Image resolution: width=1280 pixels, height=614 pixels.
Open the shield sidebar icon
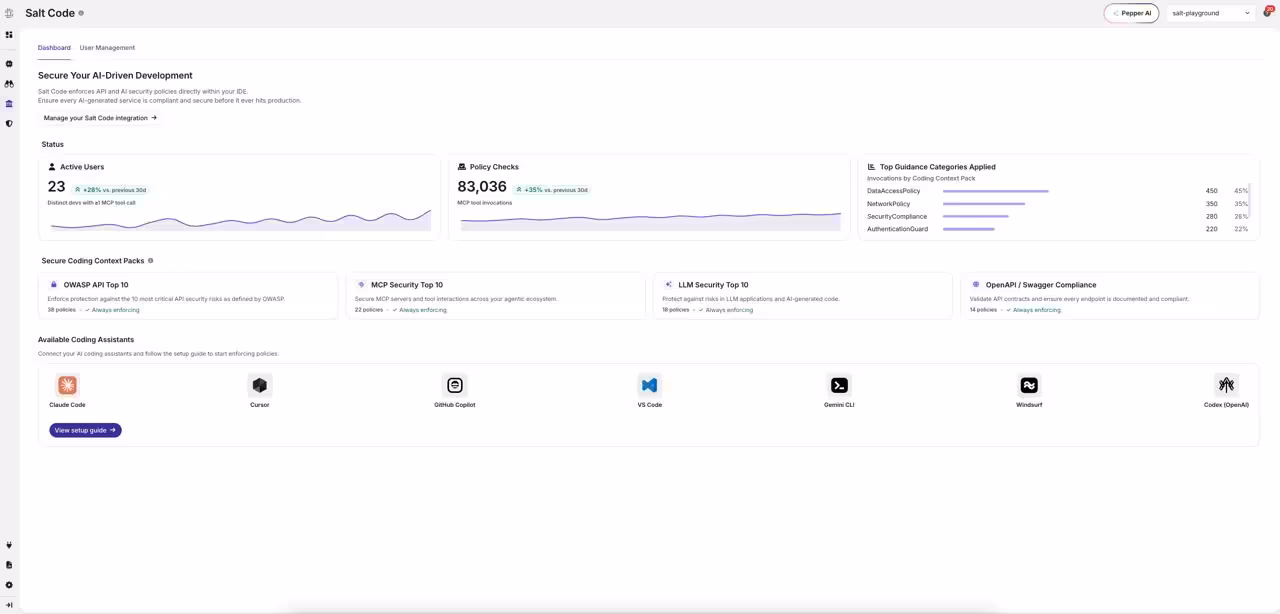click(9, 124)
